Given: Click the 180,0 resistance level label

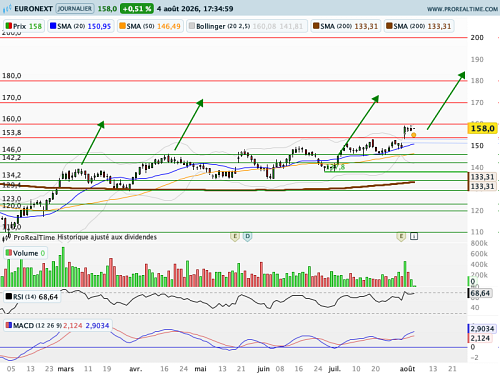Looking at the screenshot, I should click(x=12, y=76).
